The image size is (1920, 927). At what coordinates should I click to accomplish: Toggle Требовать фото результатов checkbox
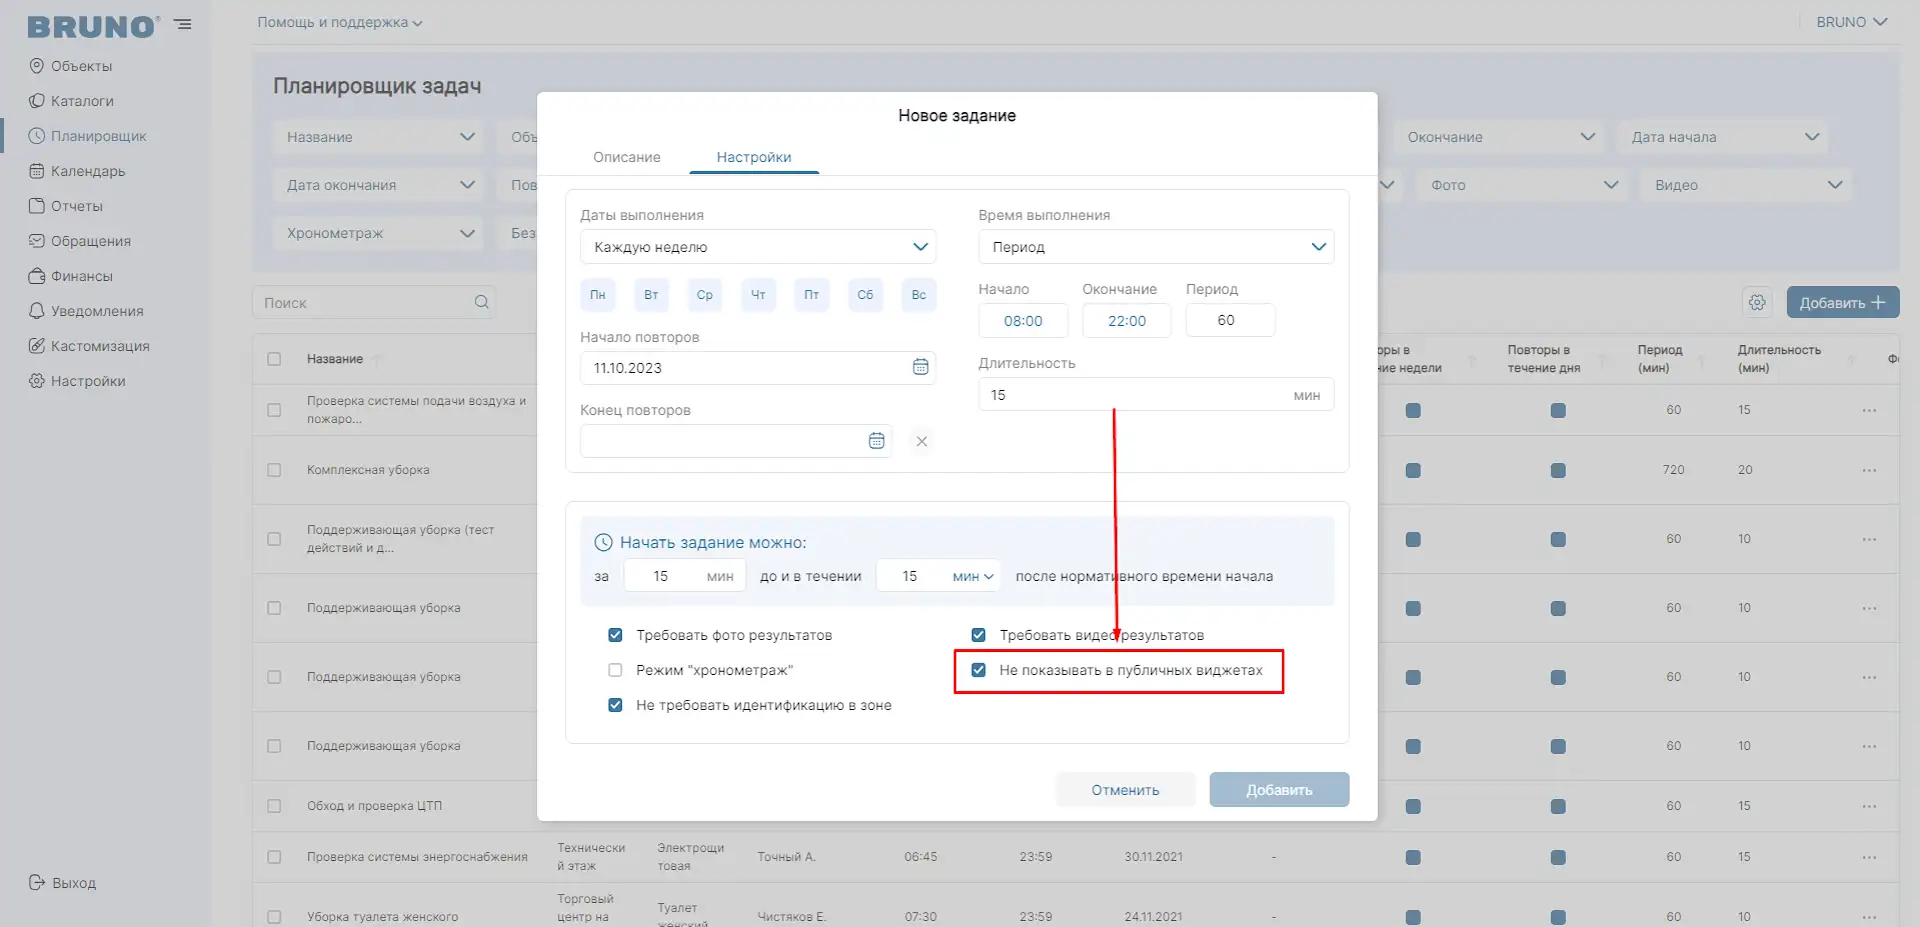pyautogui.click(x=615, y=635)
